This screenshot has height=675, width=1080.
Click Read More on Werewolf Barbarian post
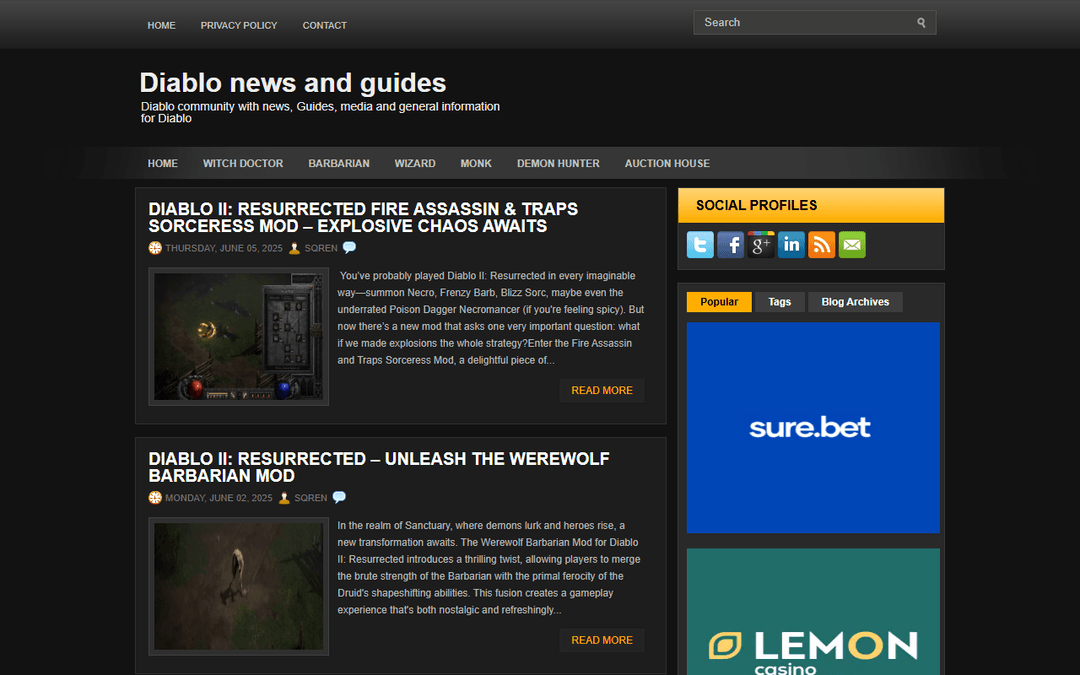coord(601,641)
